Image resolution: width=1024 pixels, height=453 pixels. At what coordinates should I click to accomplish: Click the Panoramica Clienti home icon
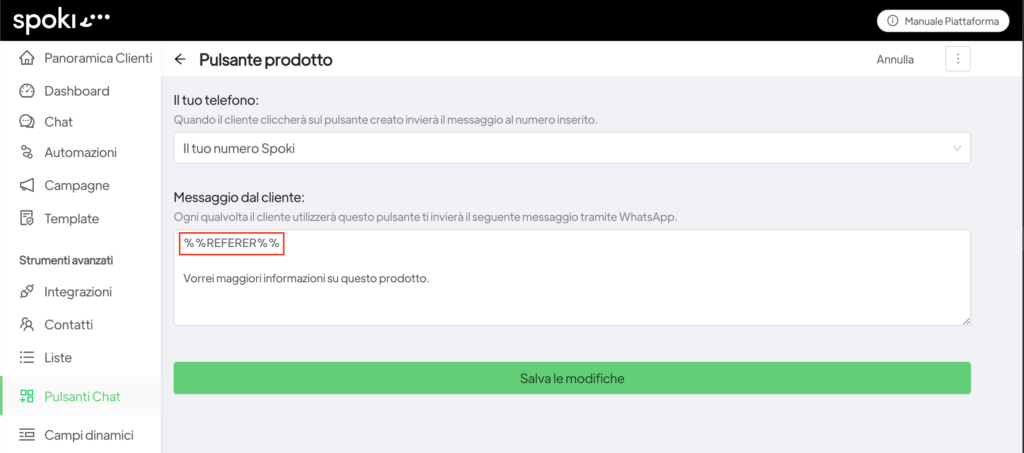(27, 58)
